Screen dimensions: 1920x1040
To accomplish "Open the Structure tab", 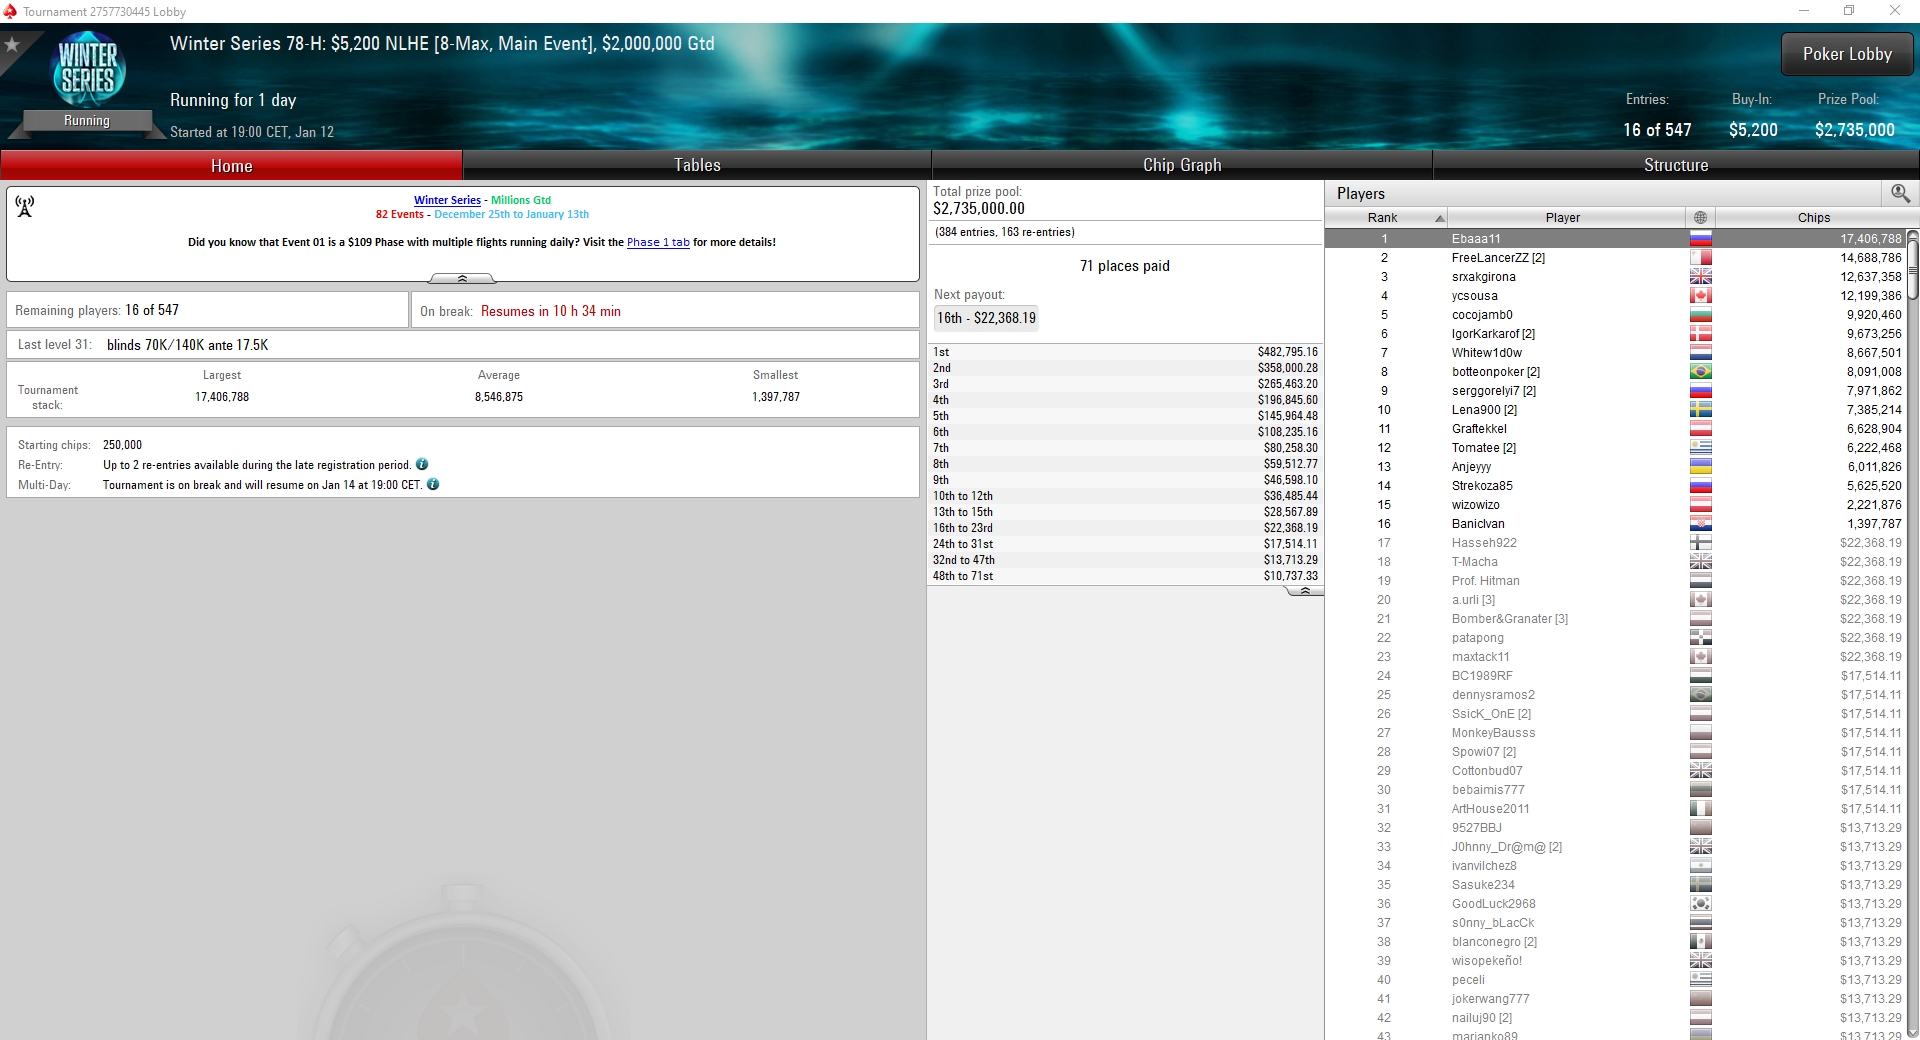I will tap(1676, 165).
